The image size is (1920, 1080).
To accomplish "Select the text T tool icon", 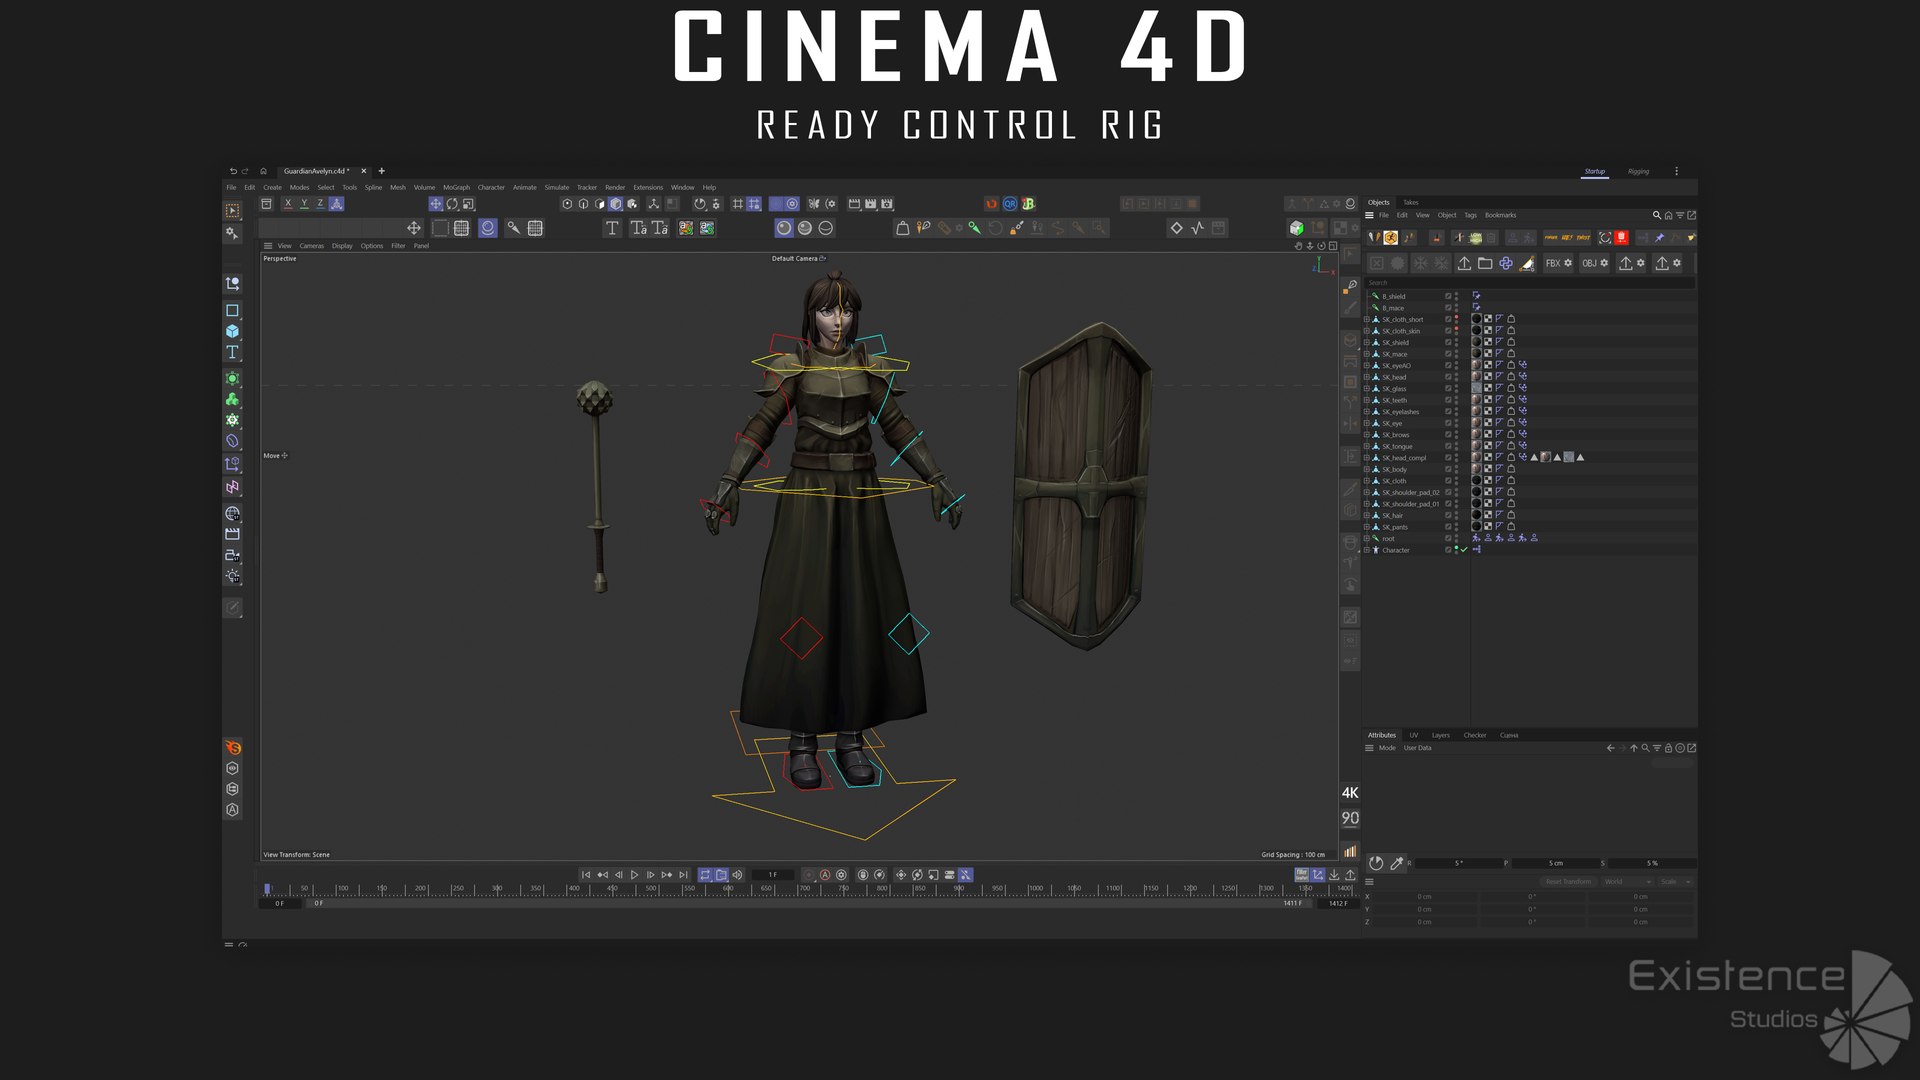I will (x=612, y=228).
